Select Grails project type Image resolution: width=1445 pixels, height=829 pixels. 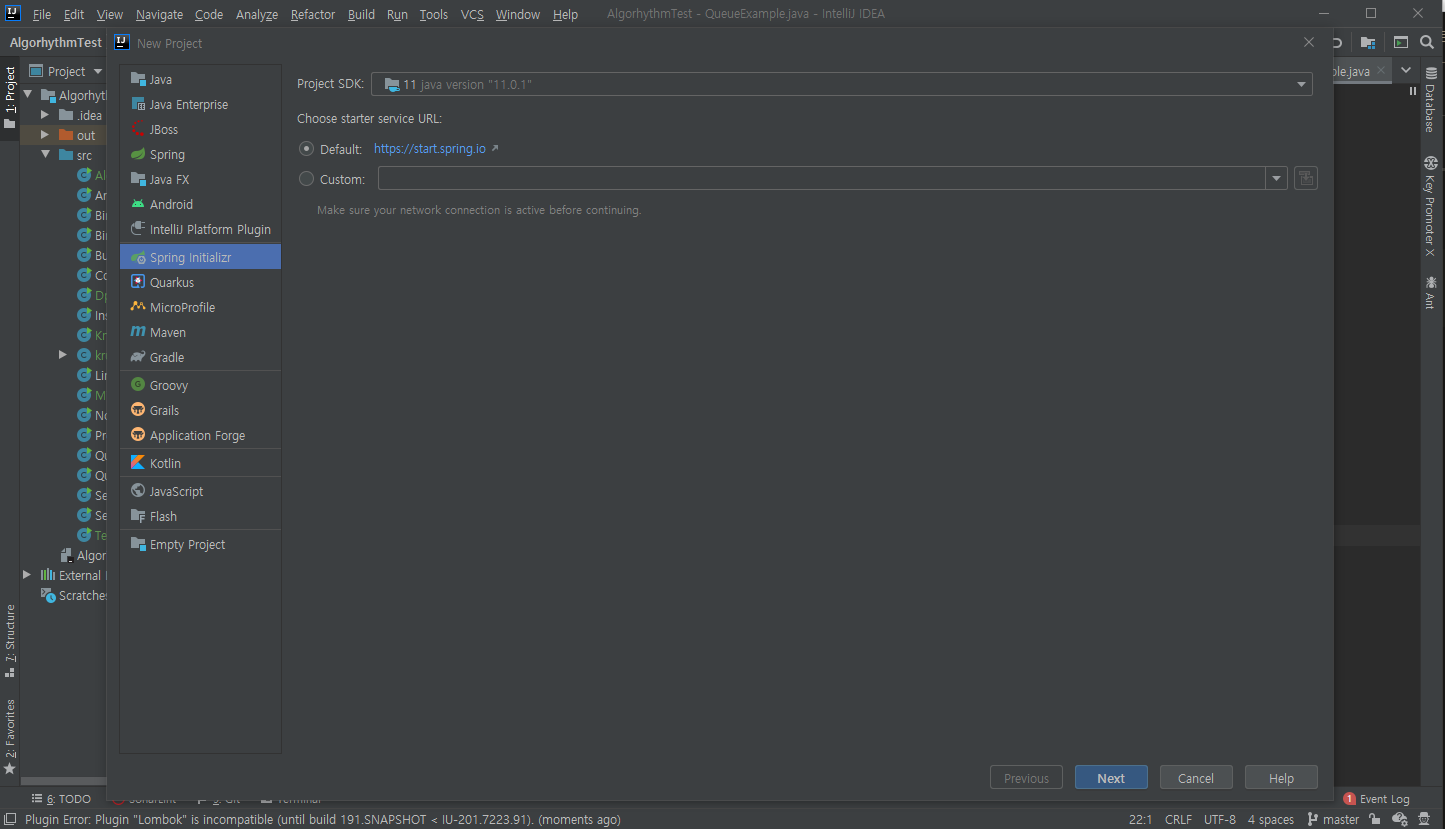pos(200,410)
